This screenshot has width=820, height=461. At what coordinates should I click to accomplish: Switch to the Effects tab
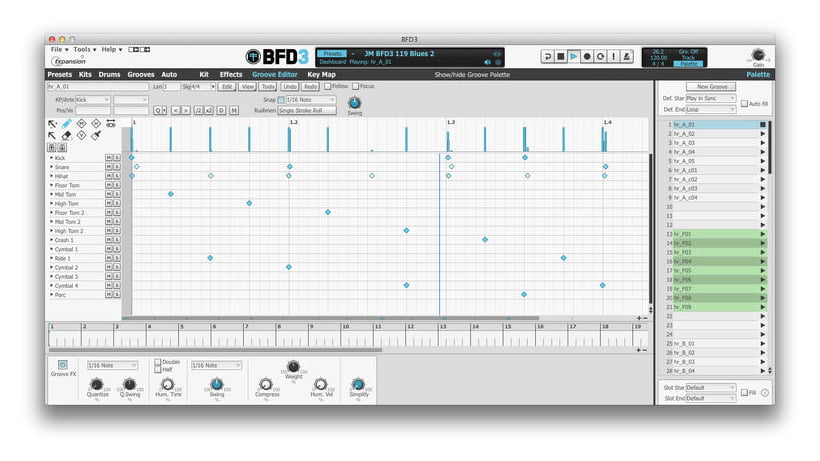point(231,75)
